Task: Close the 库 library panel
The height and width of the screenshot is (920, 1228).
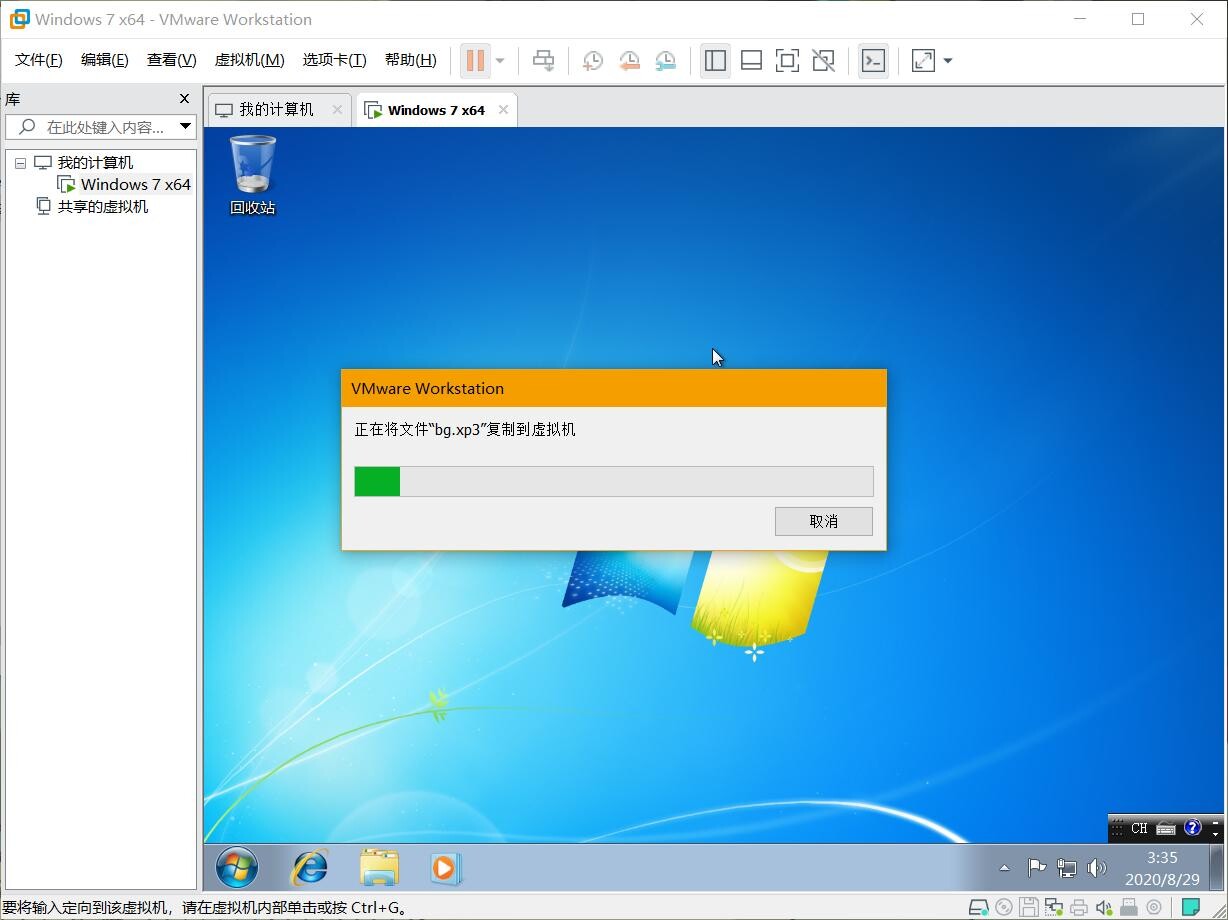Action: 184,98
